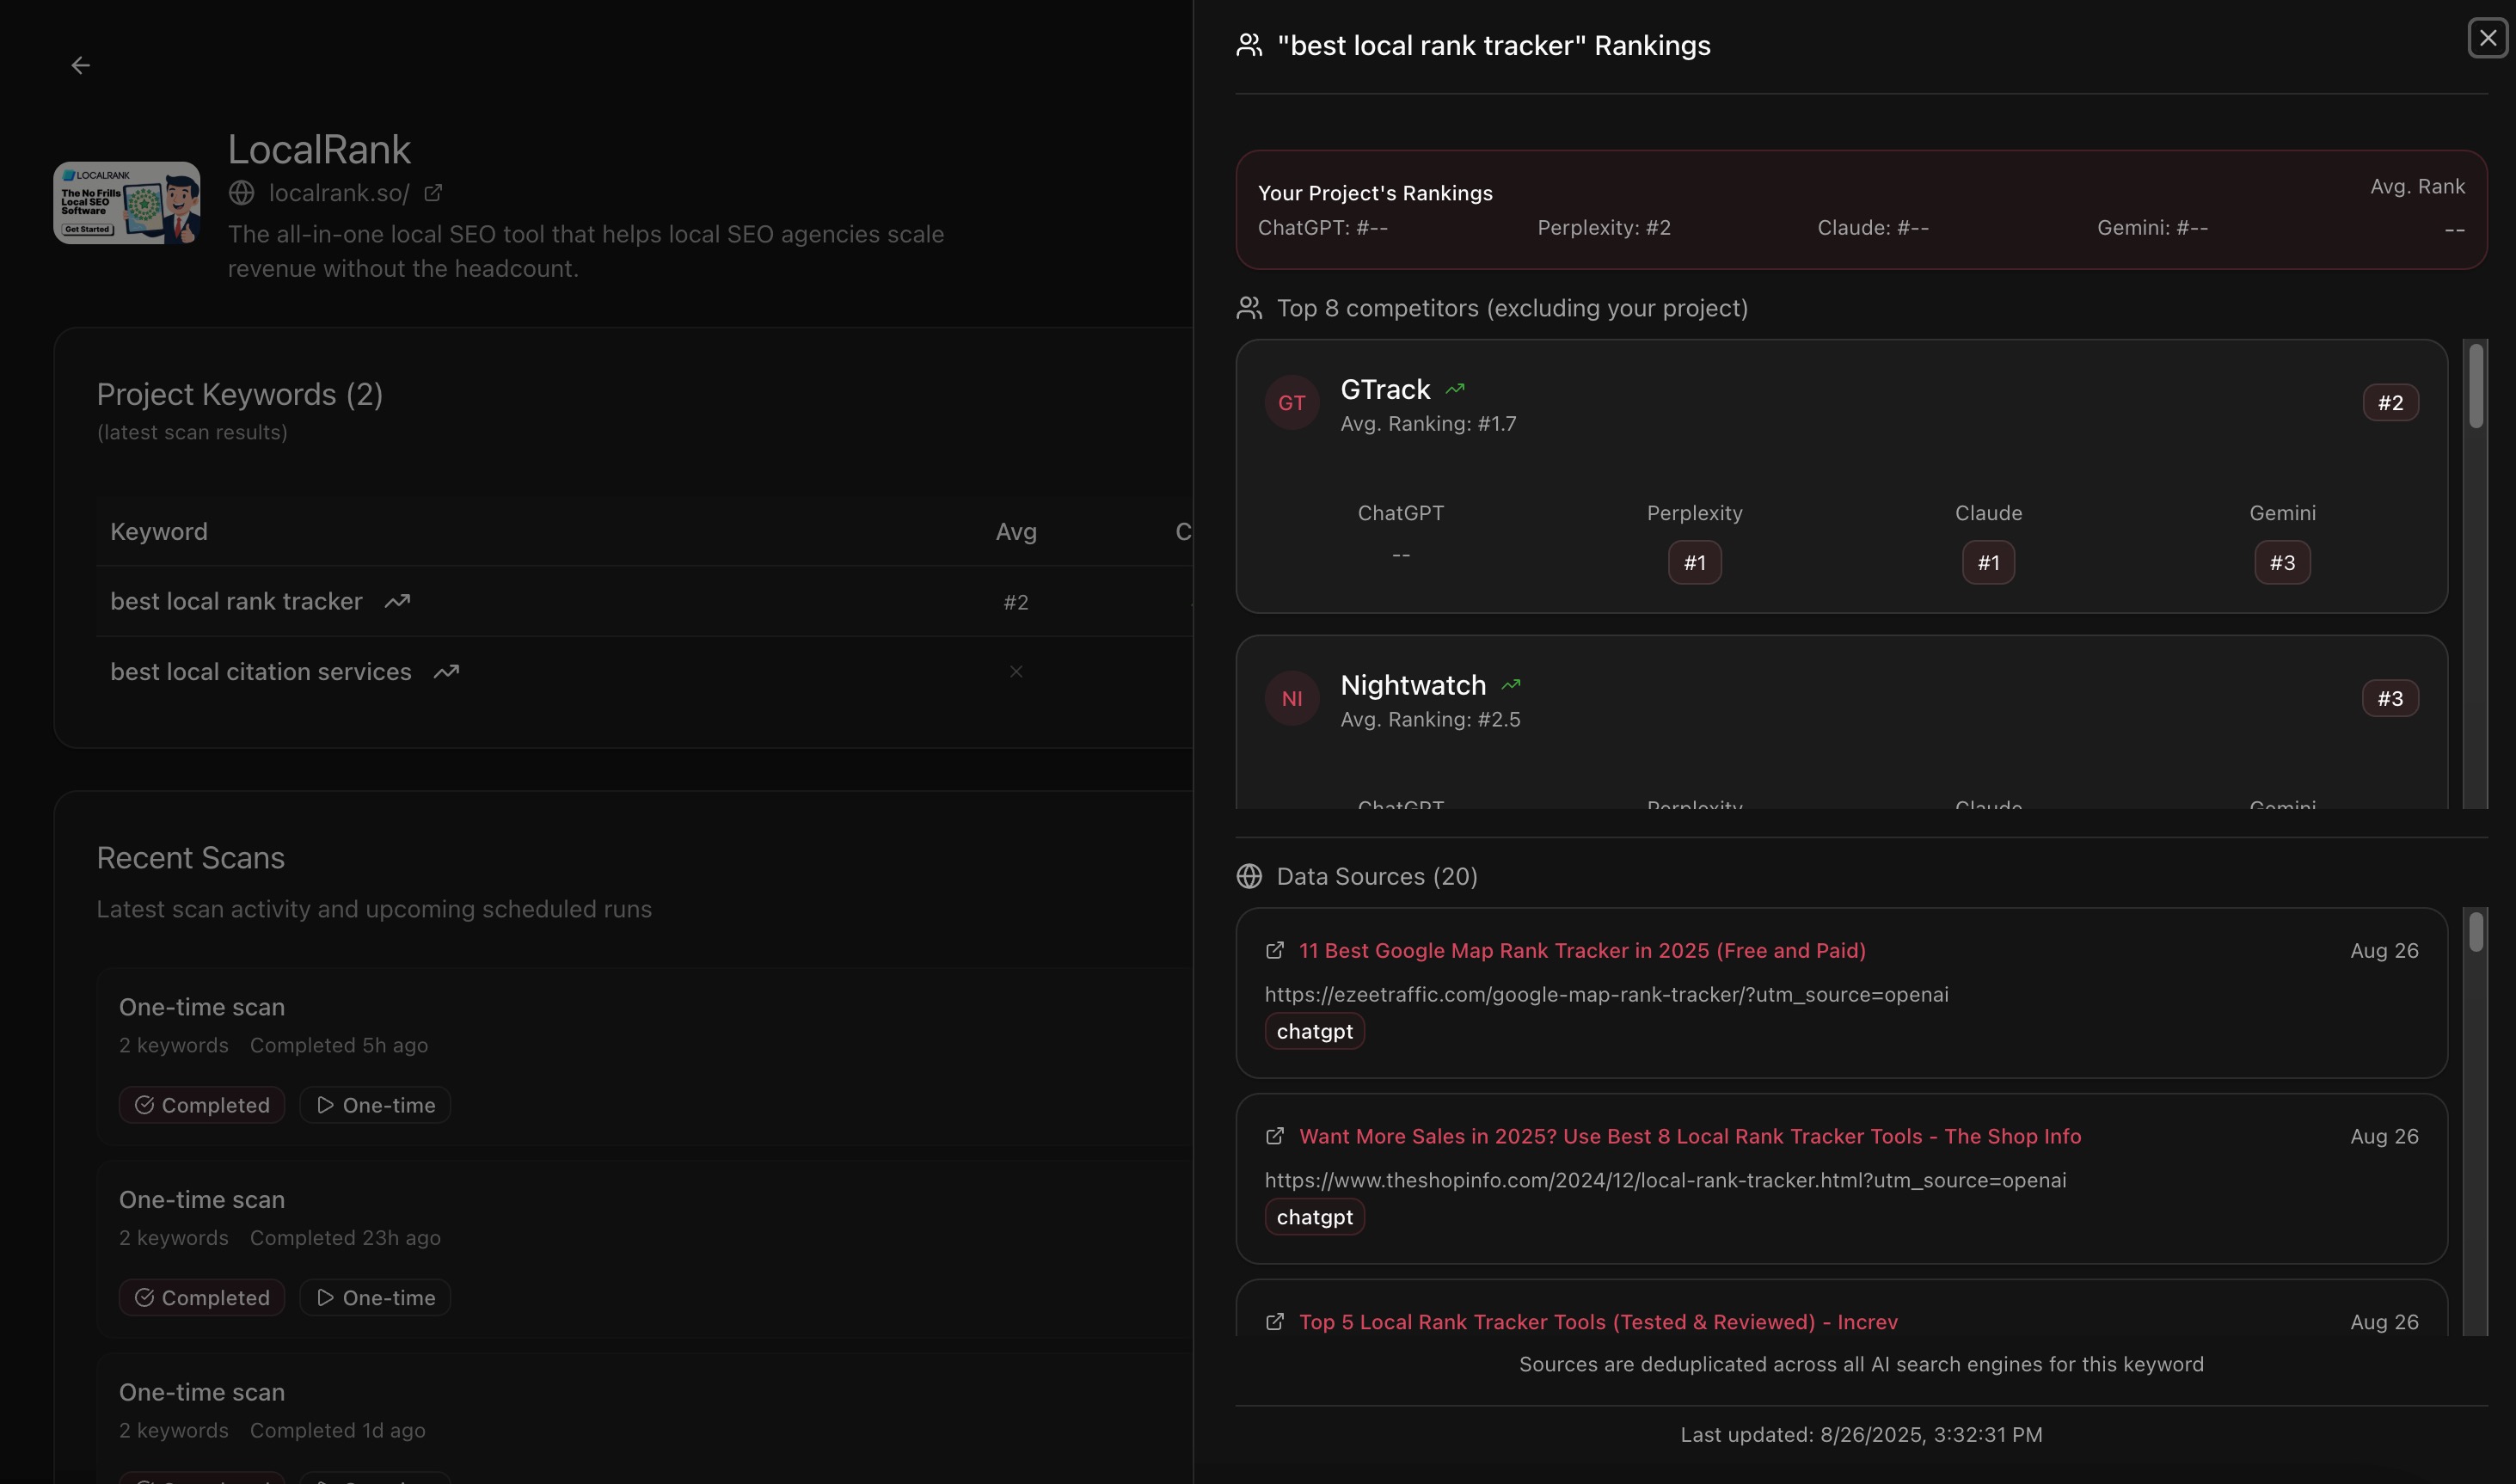This screenshot has width=2516, height=1484.
Task: Select the best local citation services keyword row
Action: click(x=261, y=672)
